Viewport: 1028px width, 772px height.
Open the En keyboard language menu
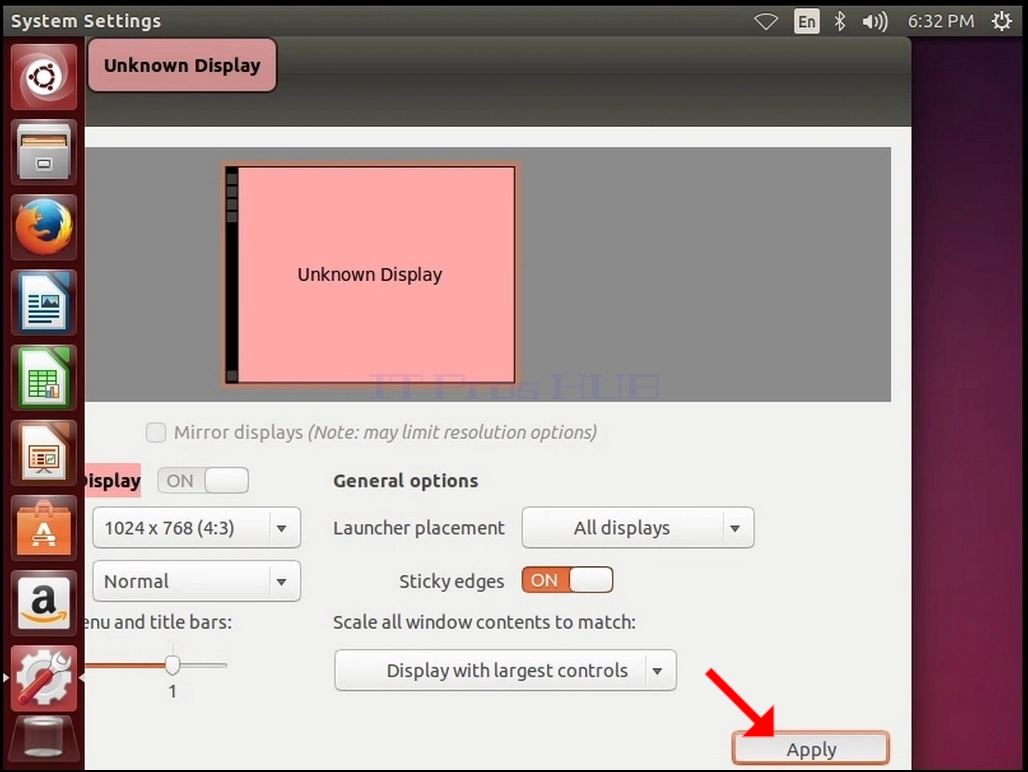[x=806, y=22]
